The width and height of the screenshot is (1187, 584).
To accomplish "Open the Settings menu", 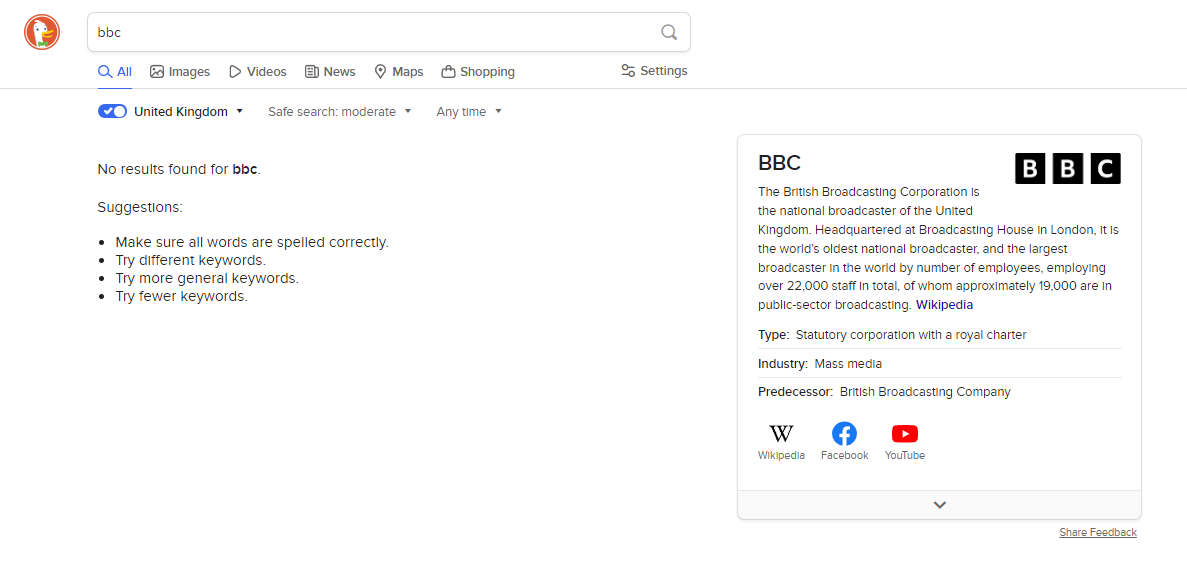I will pyautogui.click(x=654, y=70).
